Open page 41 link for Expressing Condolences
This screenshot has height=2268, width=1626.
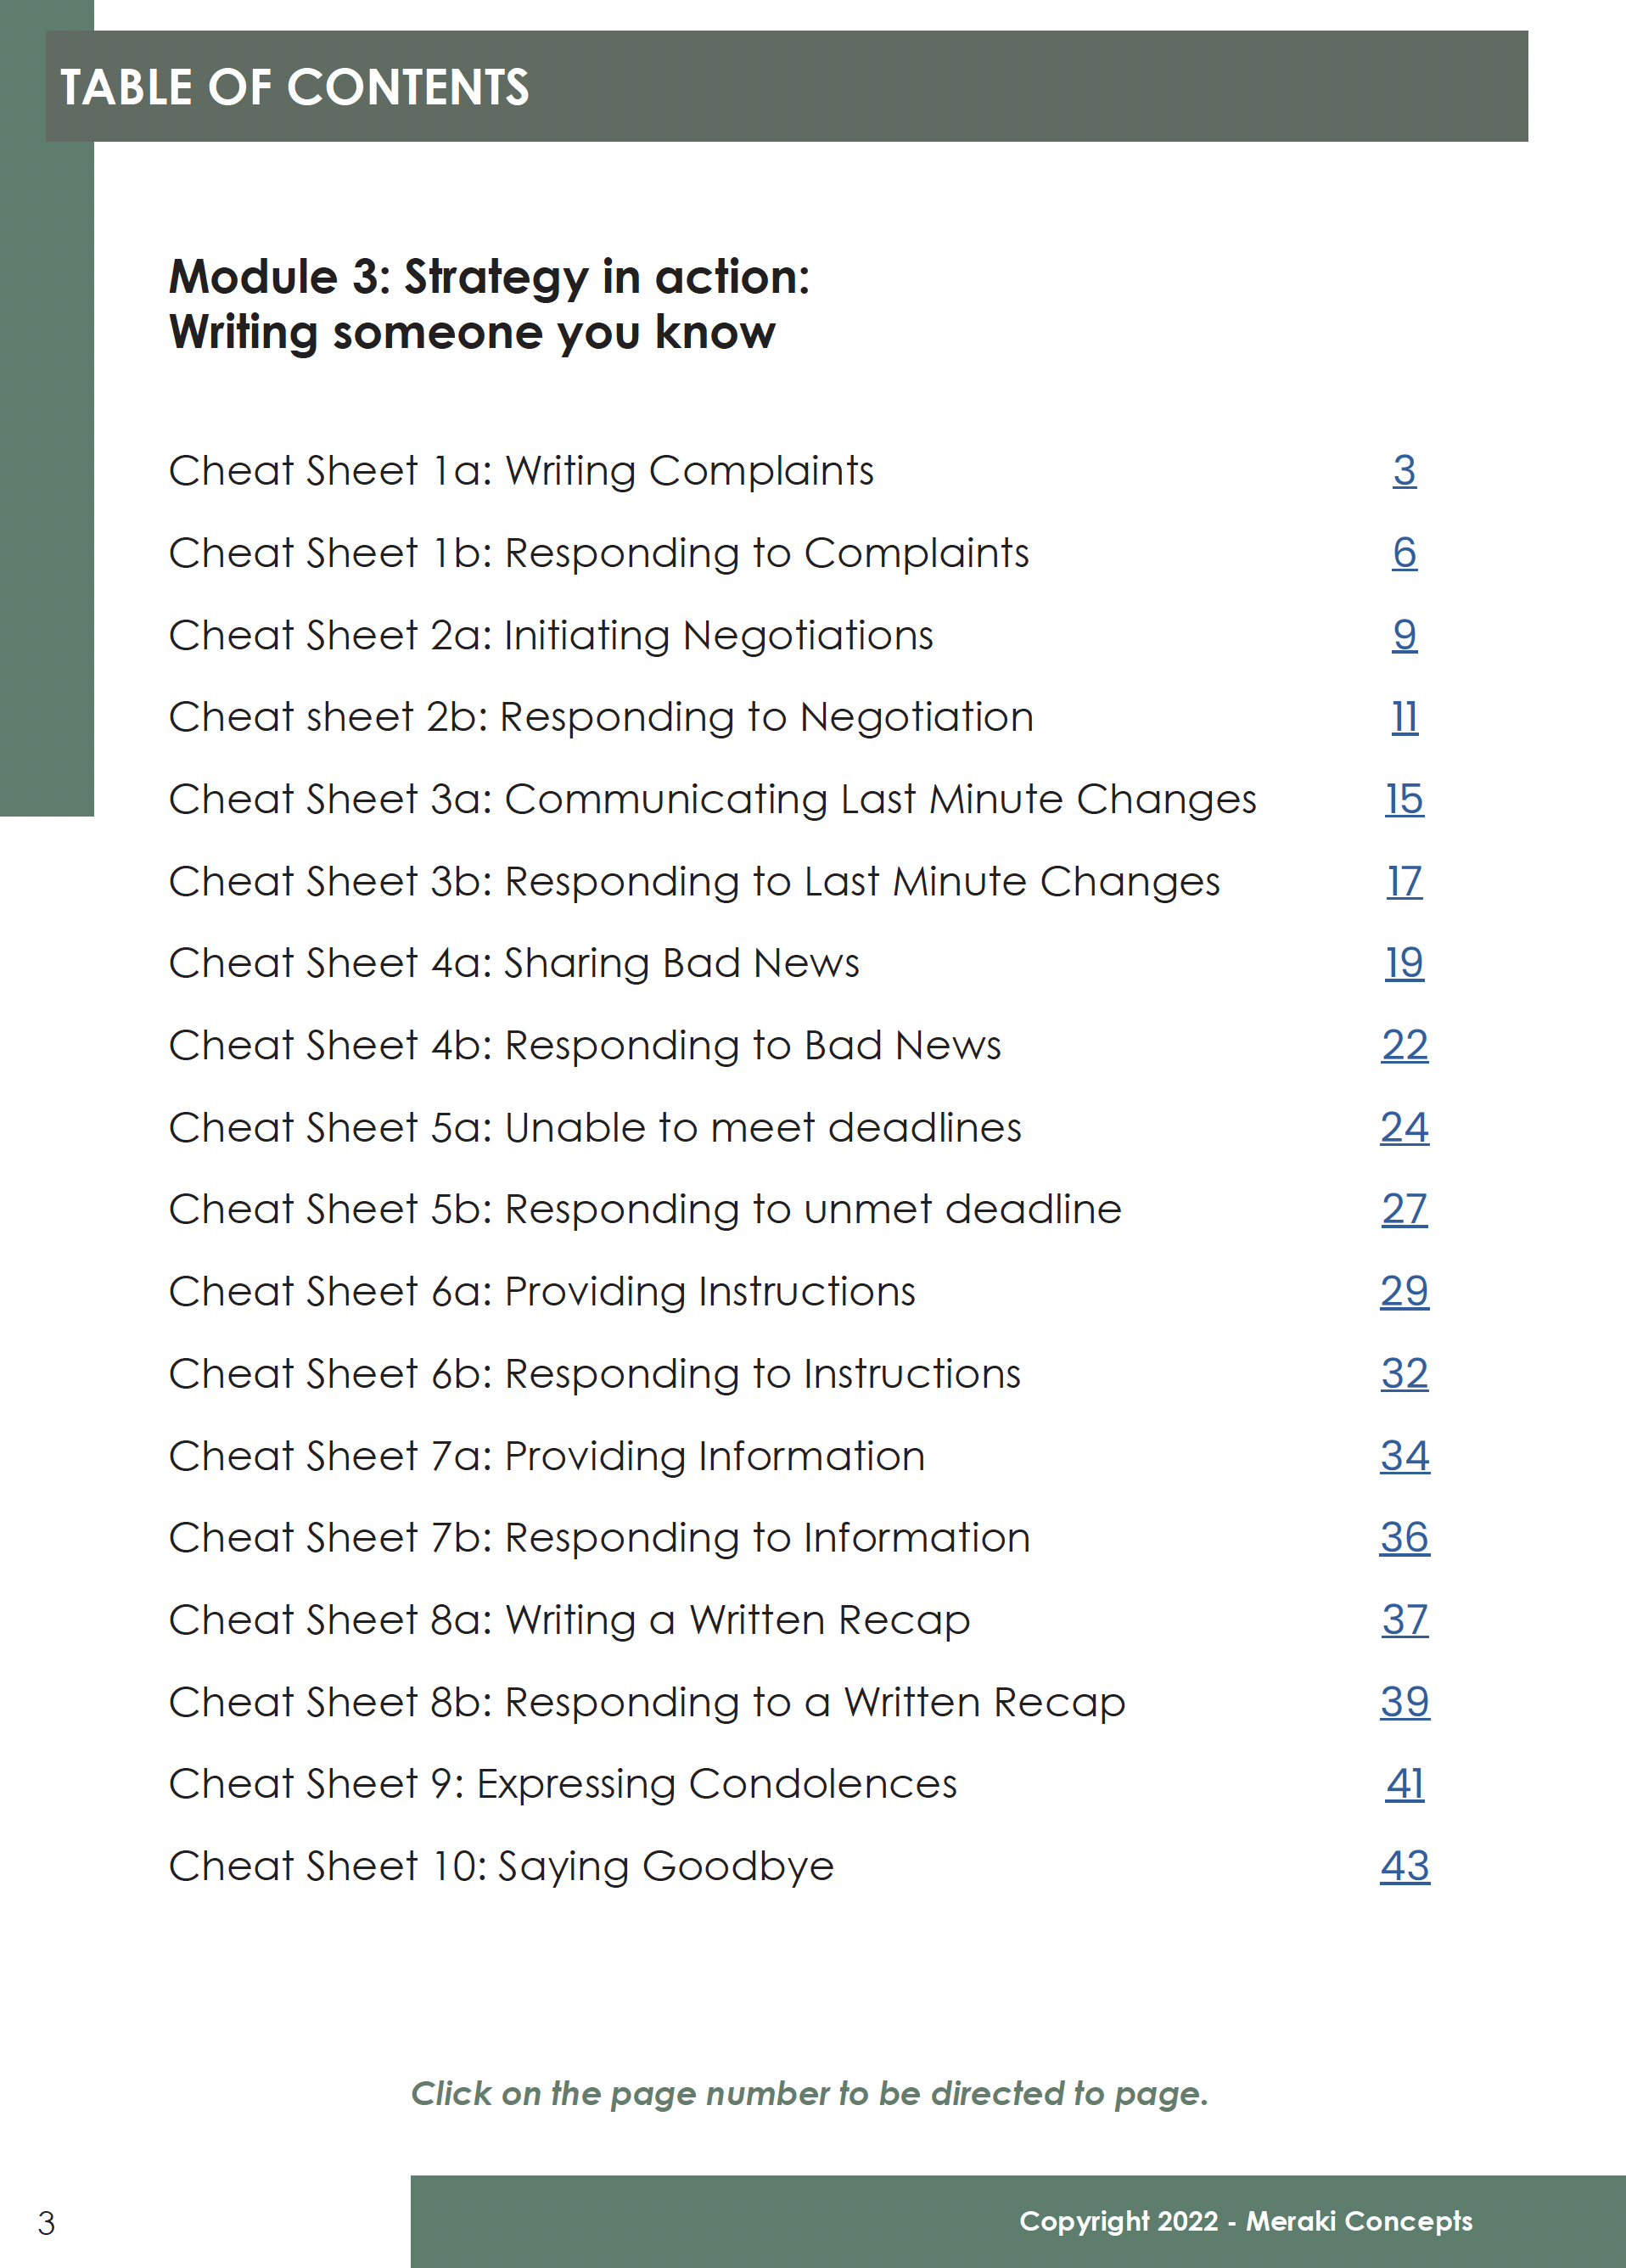1404,1783
